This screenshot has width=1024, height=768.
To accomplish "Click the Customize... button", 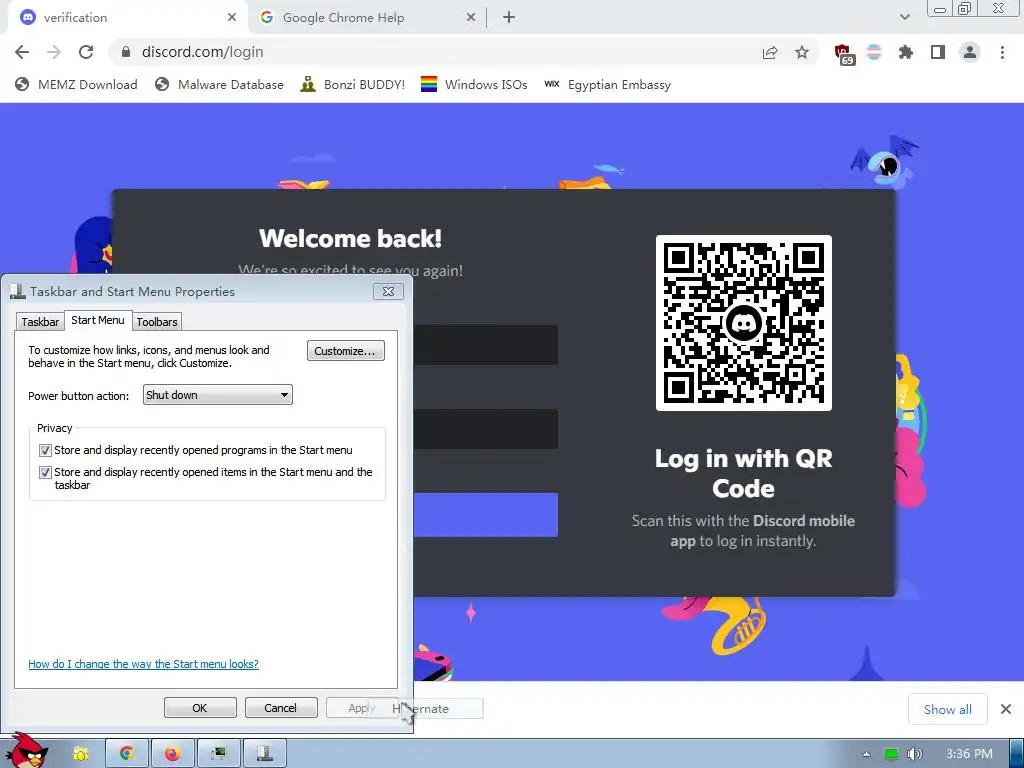I will click(x=345, y=351).
